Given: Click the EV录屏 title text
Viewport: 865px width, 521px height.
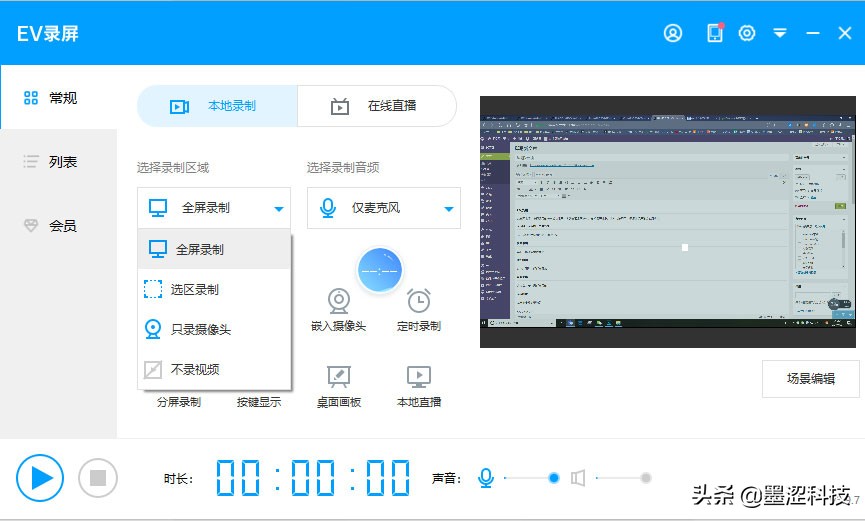Looking at the screenshot, I should [x=48, y=34].
